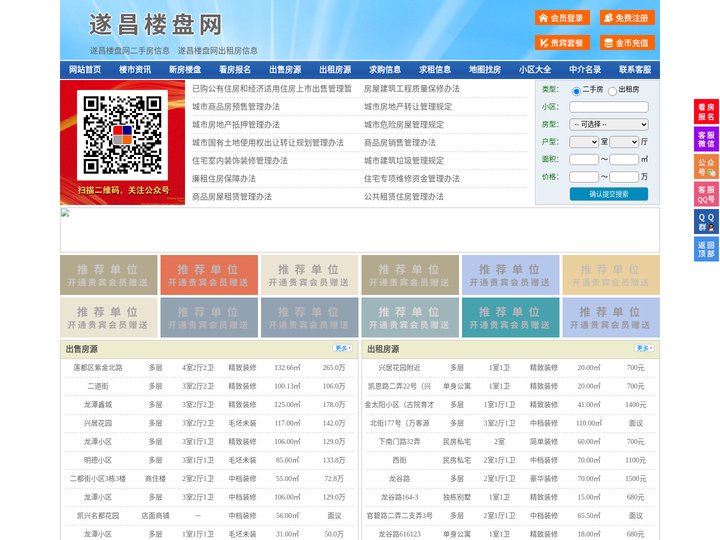Image resolution: width=720 pixels, height=540 pixels.
Task: Open 新房楼盘 navigation item
Action: coord(185,70)
